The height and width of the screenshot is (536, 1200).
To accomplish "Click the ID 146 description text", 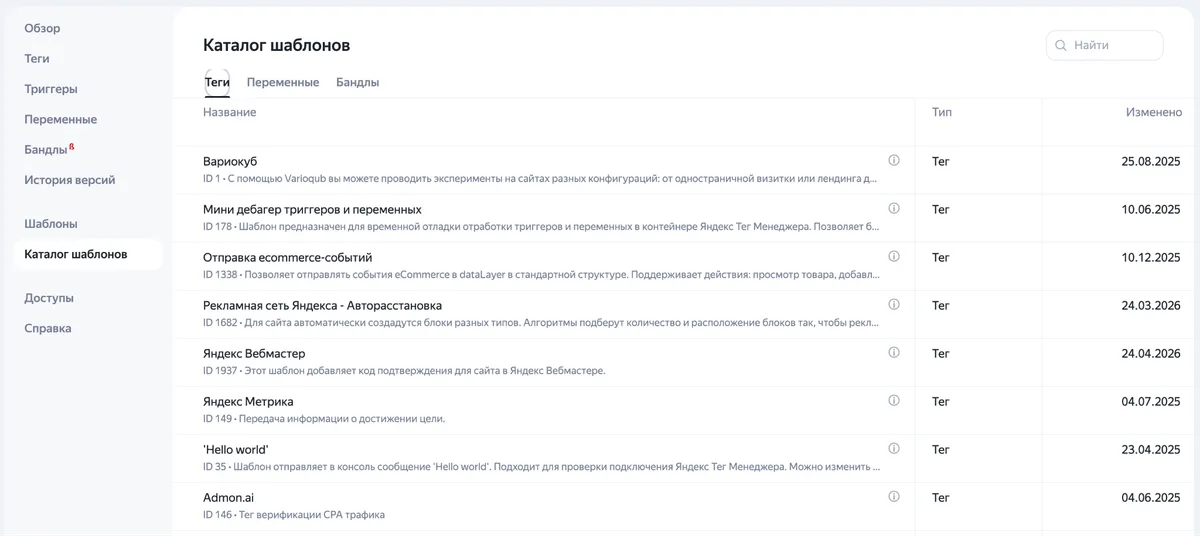I will (294, 515).
